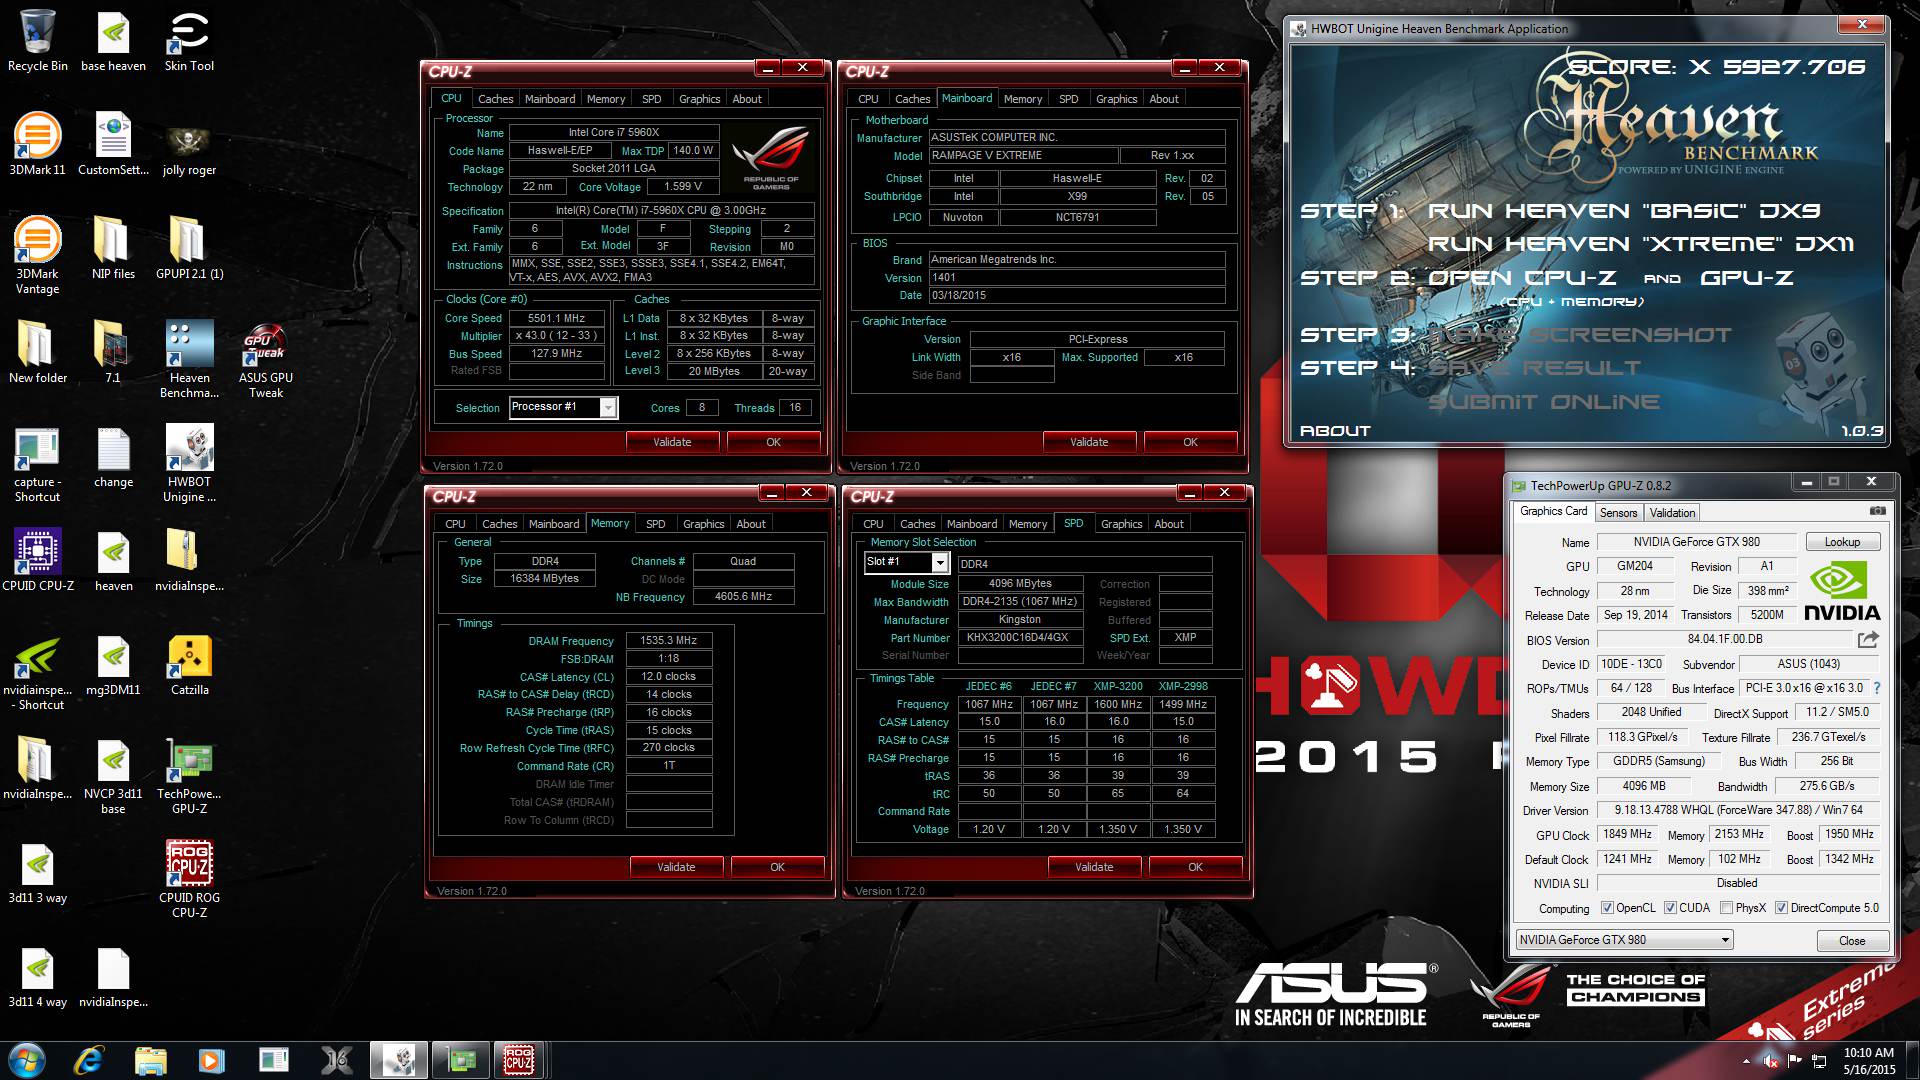Expand the Processor #1 selection dropdown
Image resolution: width=1920 pixels, height=1080 pixels.
coord(607,407)
